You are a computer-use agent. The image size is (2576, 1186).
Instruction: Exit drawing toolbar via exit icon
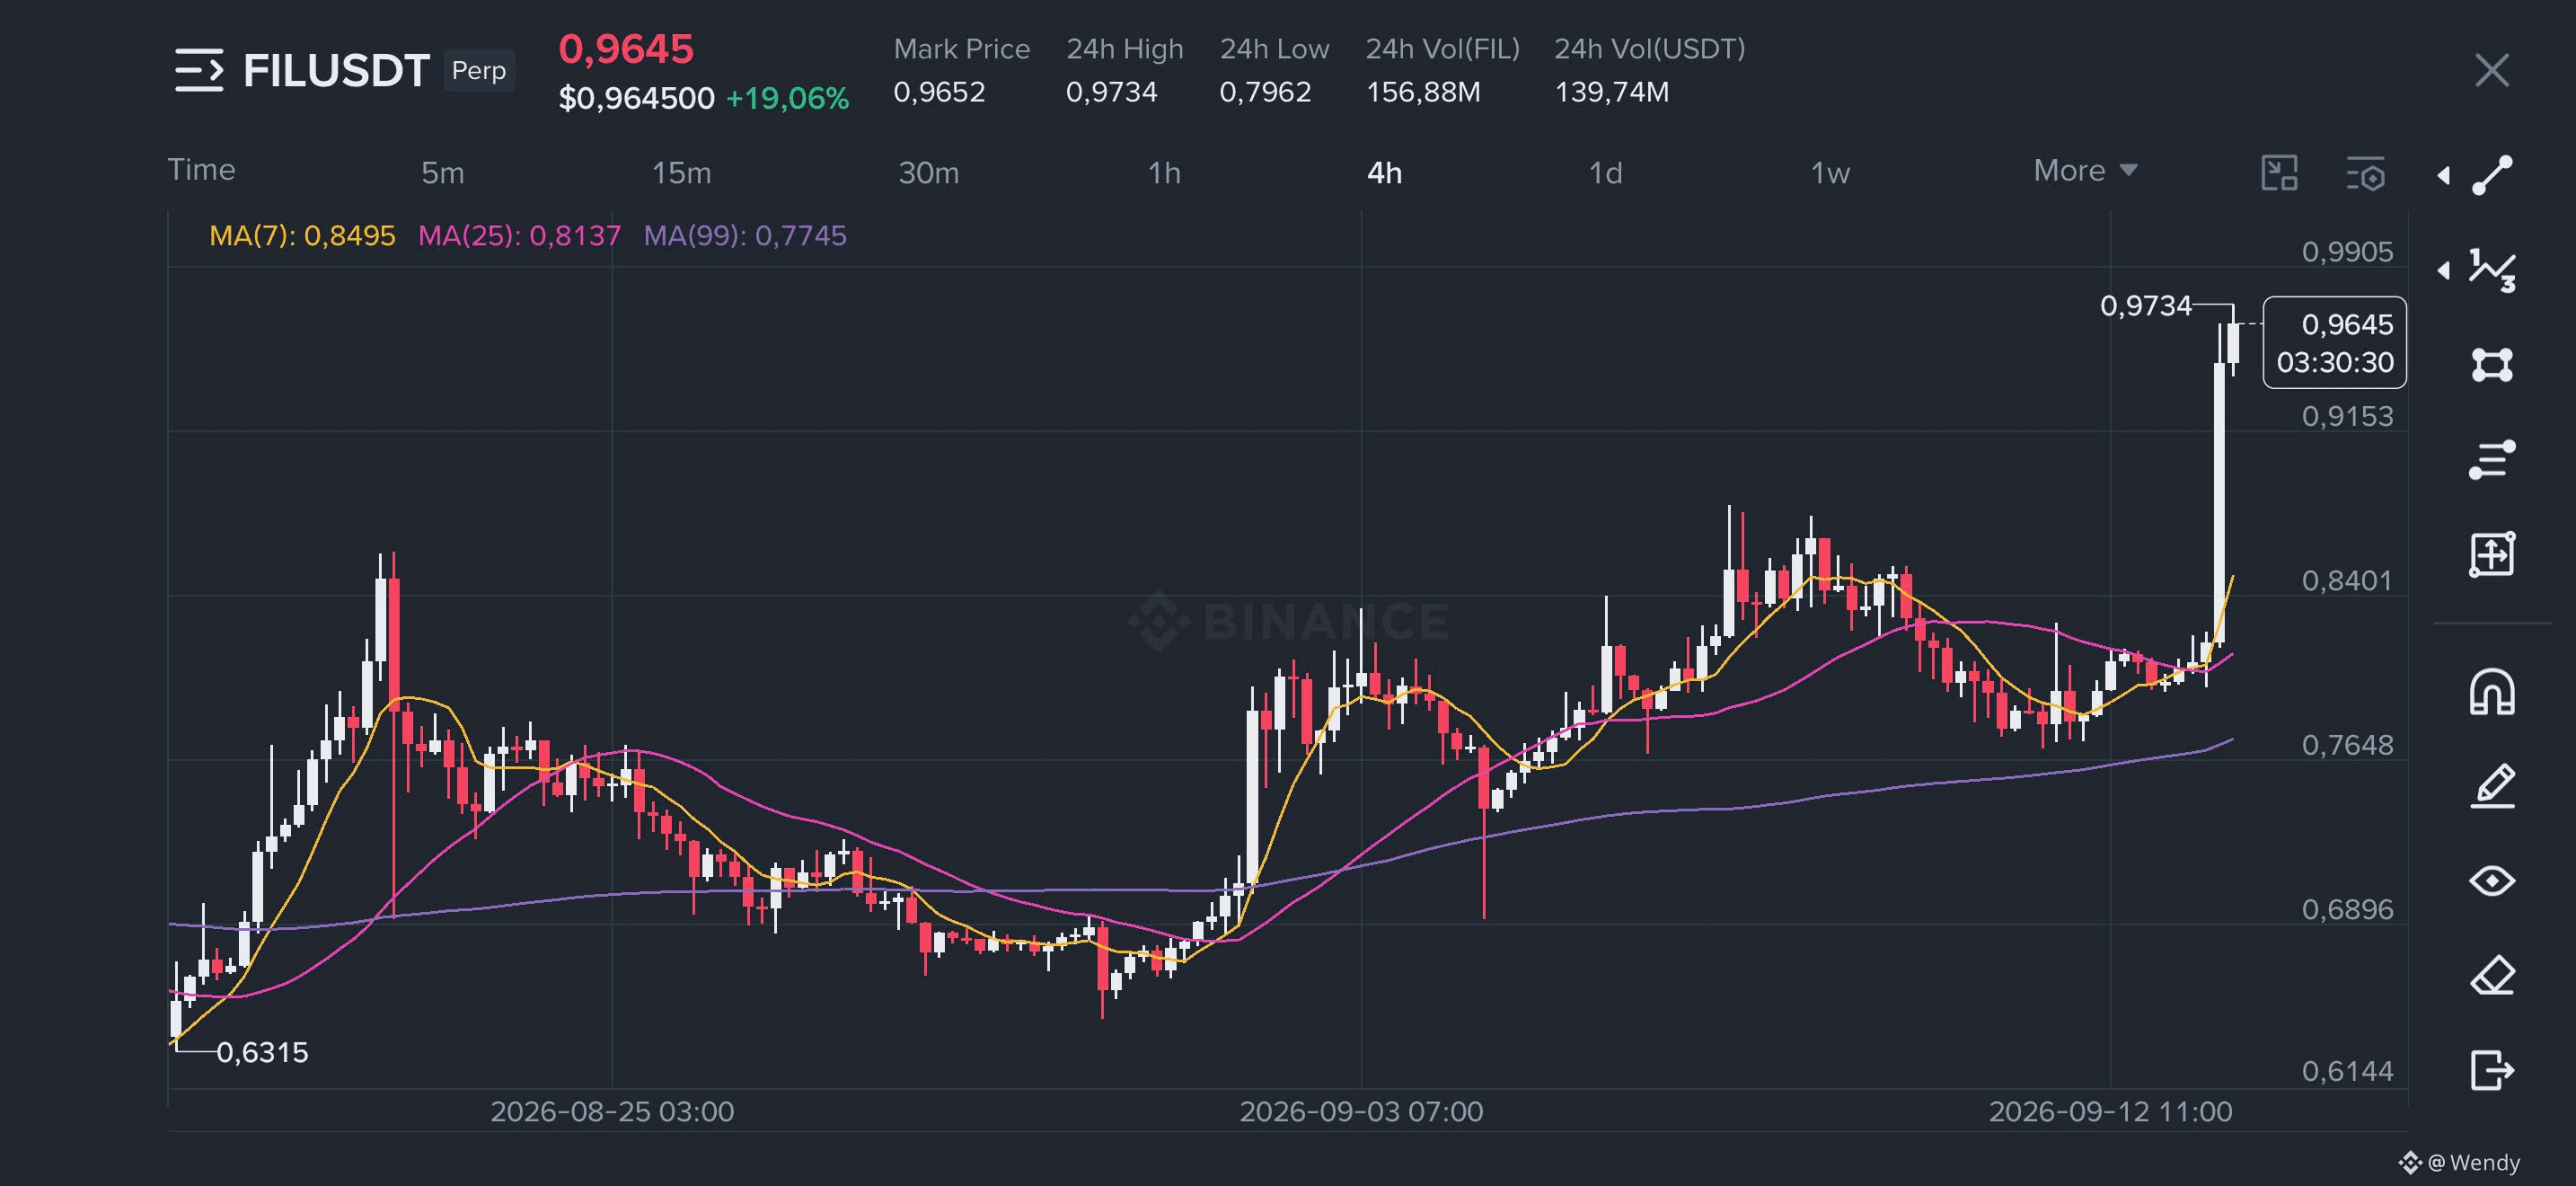pos(2492,1070)
